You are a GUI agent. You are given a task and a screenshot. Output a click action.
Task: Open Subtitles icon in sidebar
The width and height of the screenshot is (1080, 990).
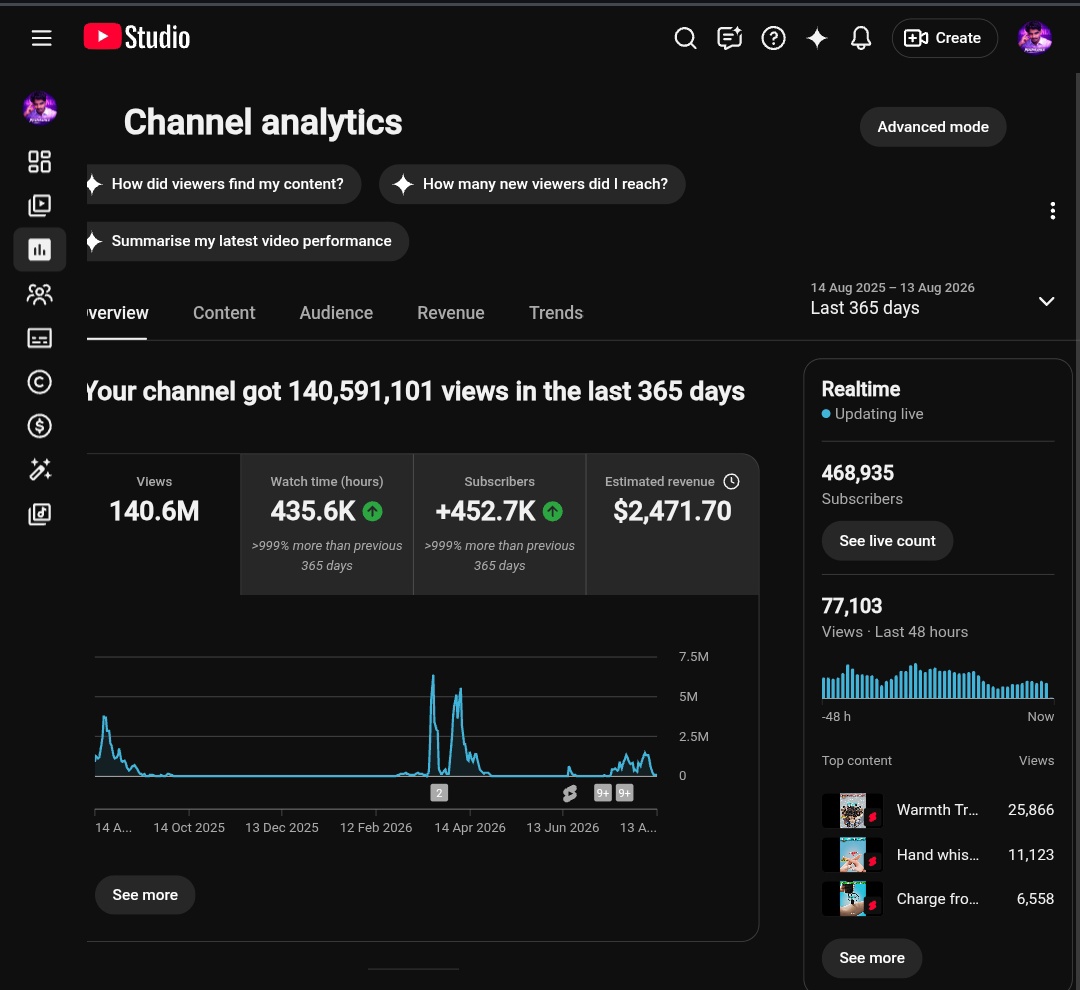coord(39,338)
